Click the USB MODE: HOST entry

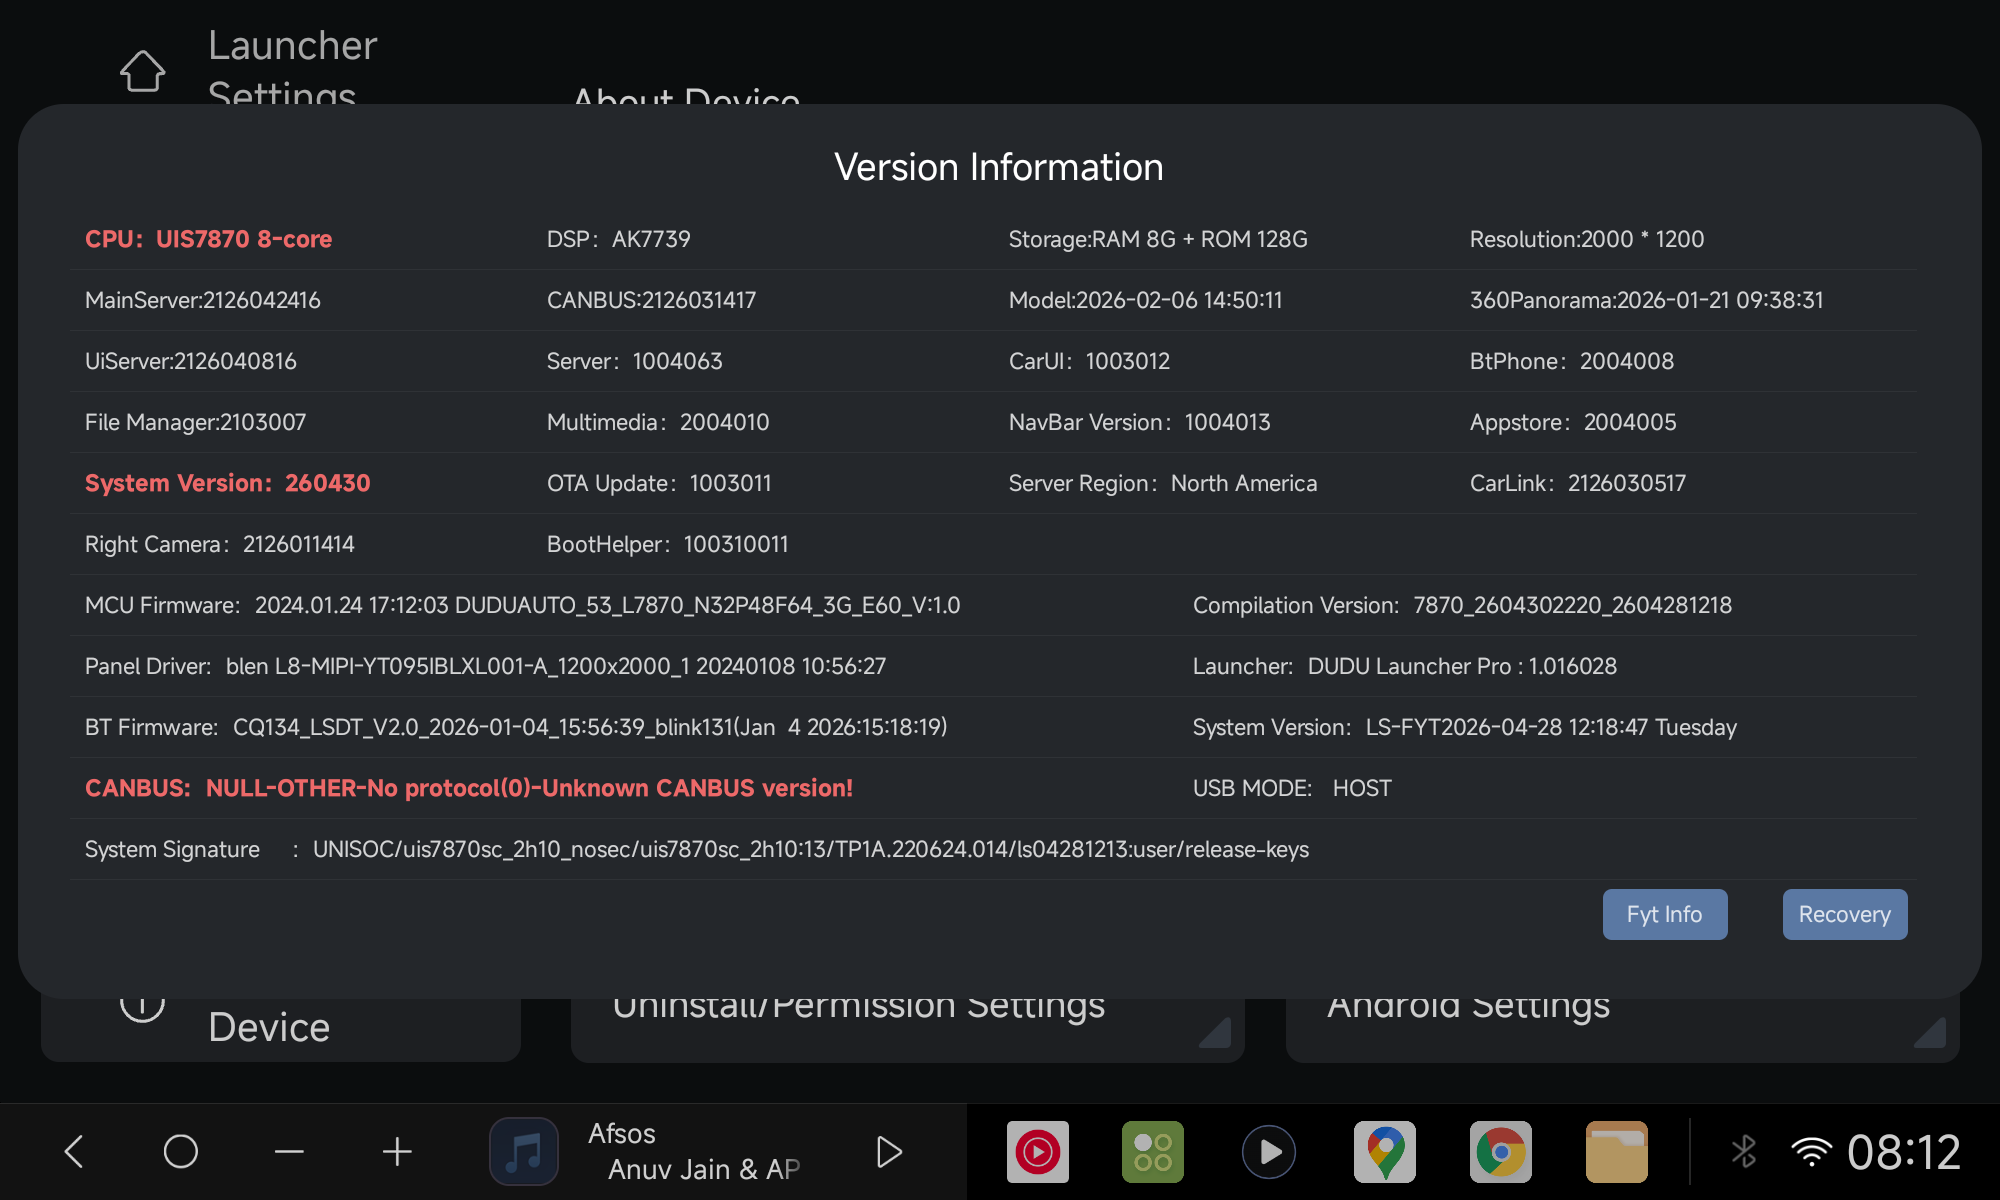click(x=1292, y=788)
